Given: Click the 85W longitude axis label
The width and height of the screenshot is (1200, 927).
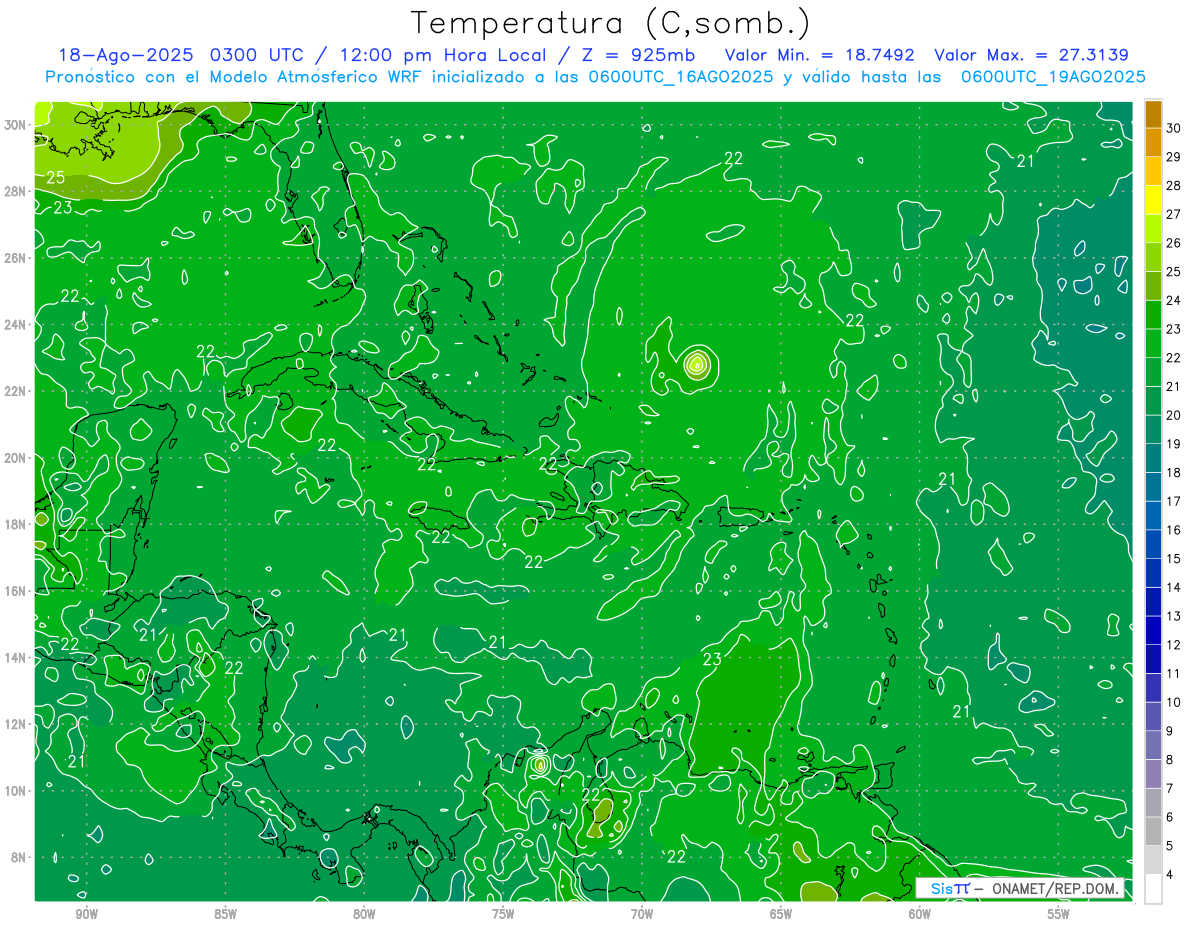Looking at the screenshot, I should [225, 914].
